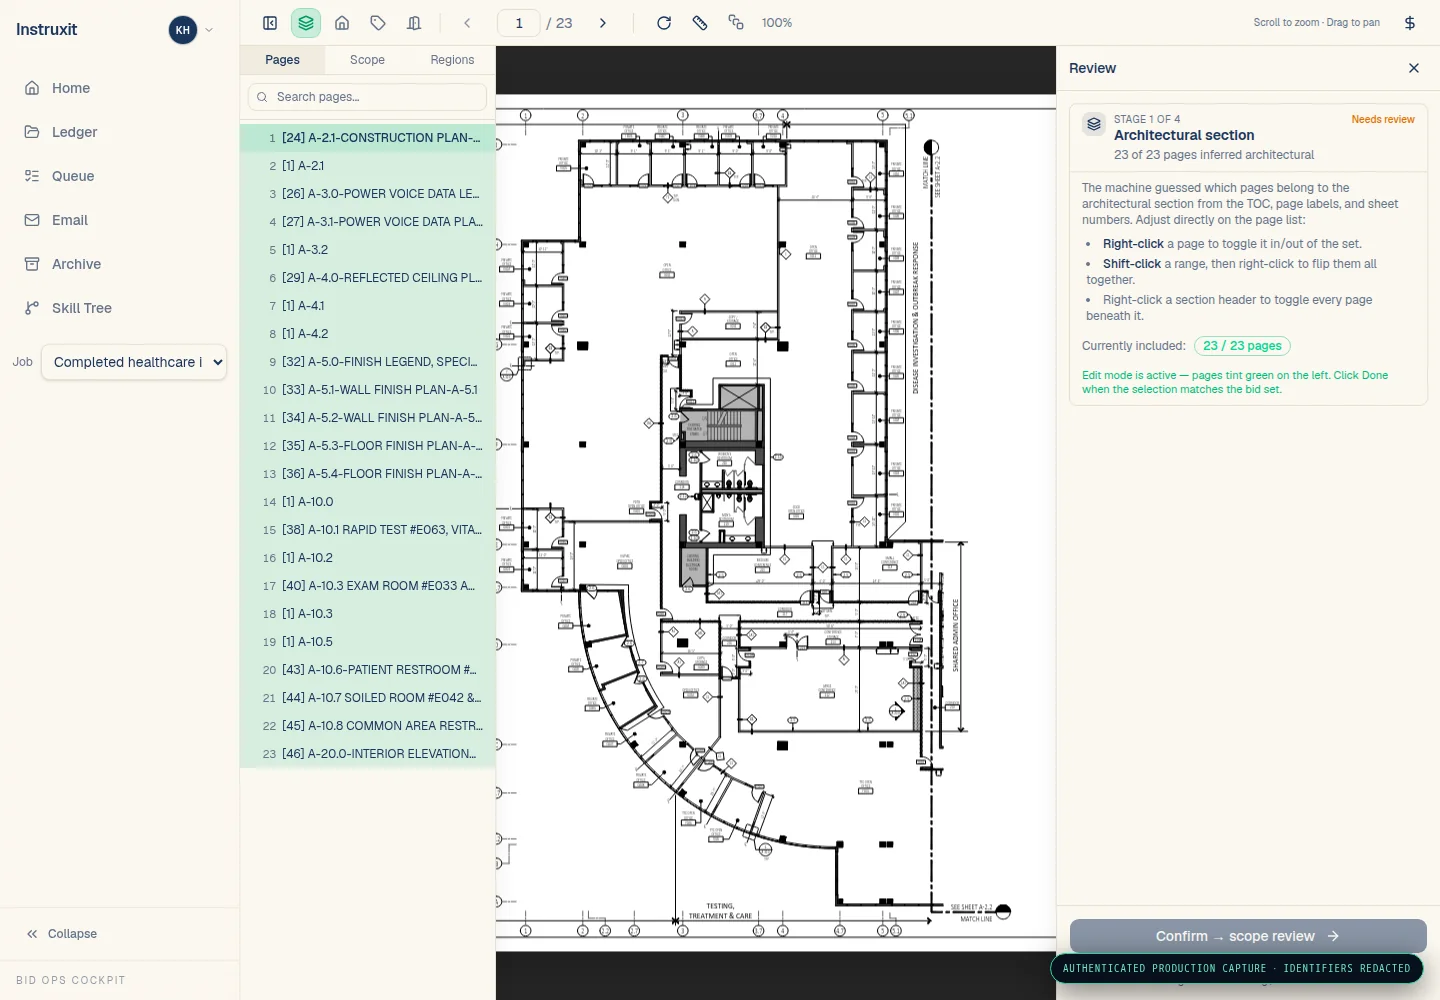1440x1000 pixels.
Task: Select page 14 [1] A-10.0
Action: [368, 502]
